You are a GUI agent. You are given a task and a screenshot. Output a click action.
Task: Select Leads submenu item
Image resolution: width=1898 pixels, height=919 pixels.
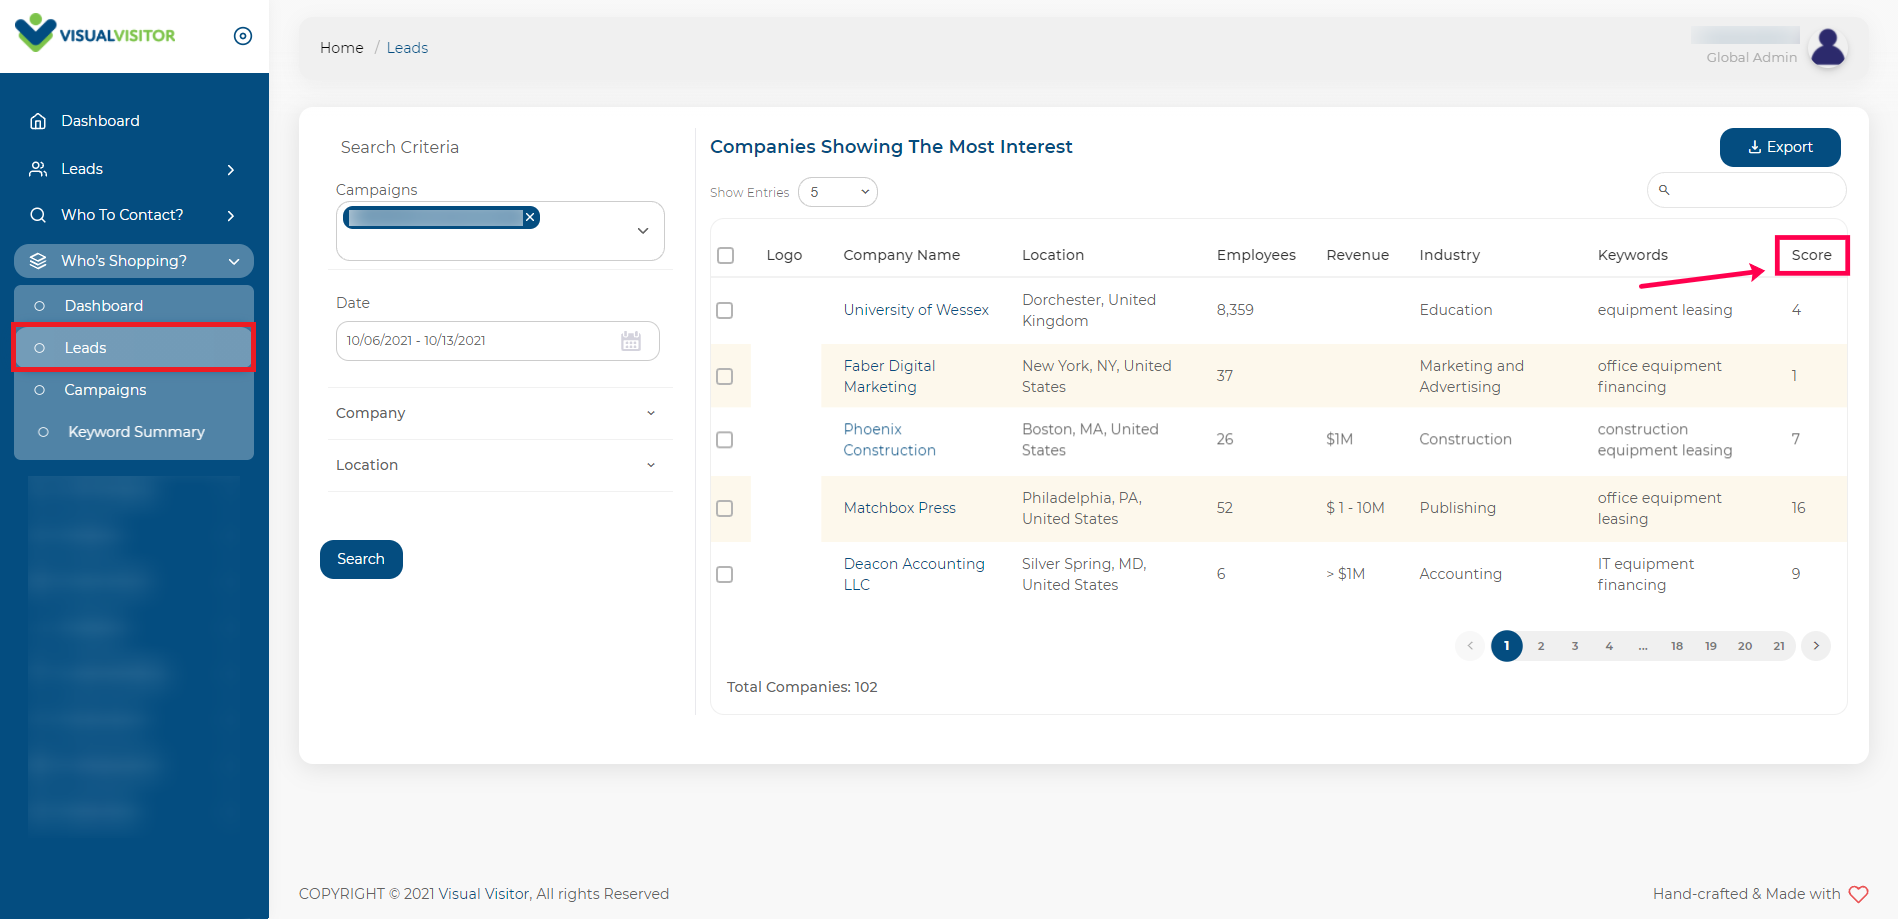[134, 348]
